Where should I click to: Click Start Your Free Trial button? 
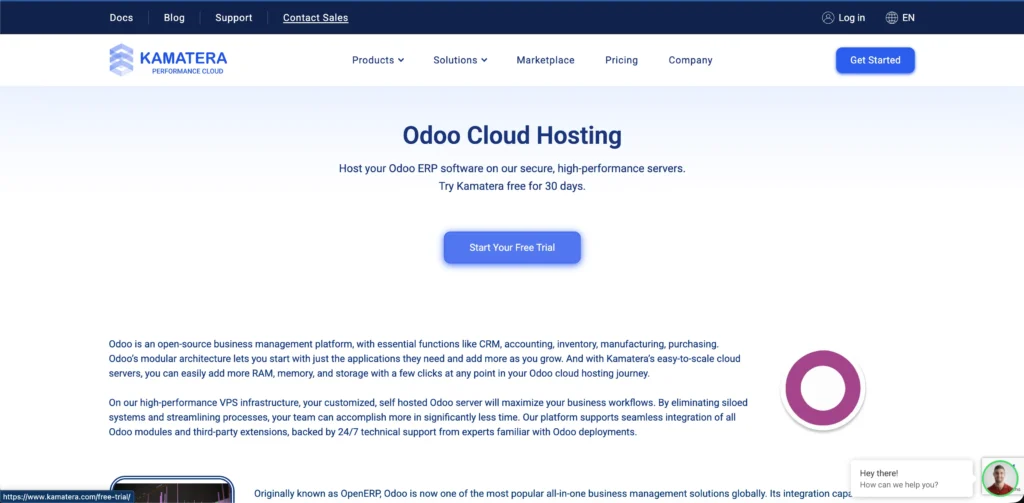512,248
